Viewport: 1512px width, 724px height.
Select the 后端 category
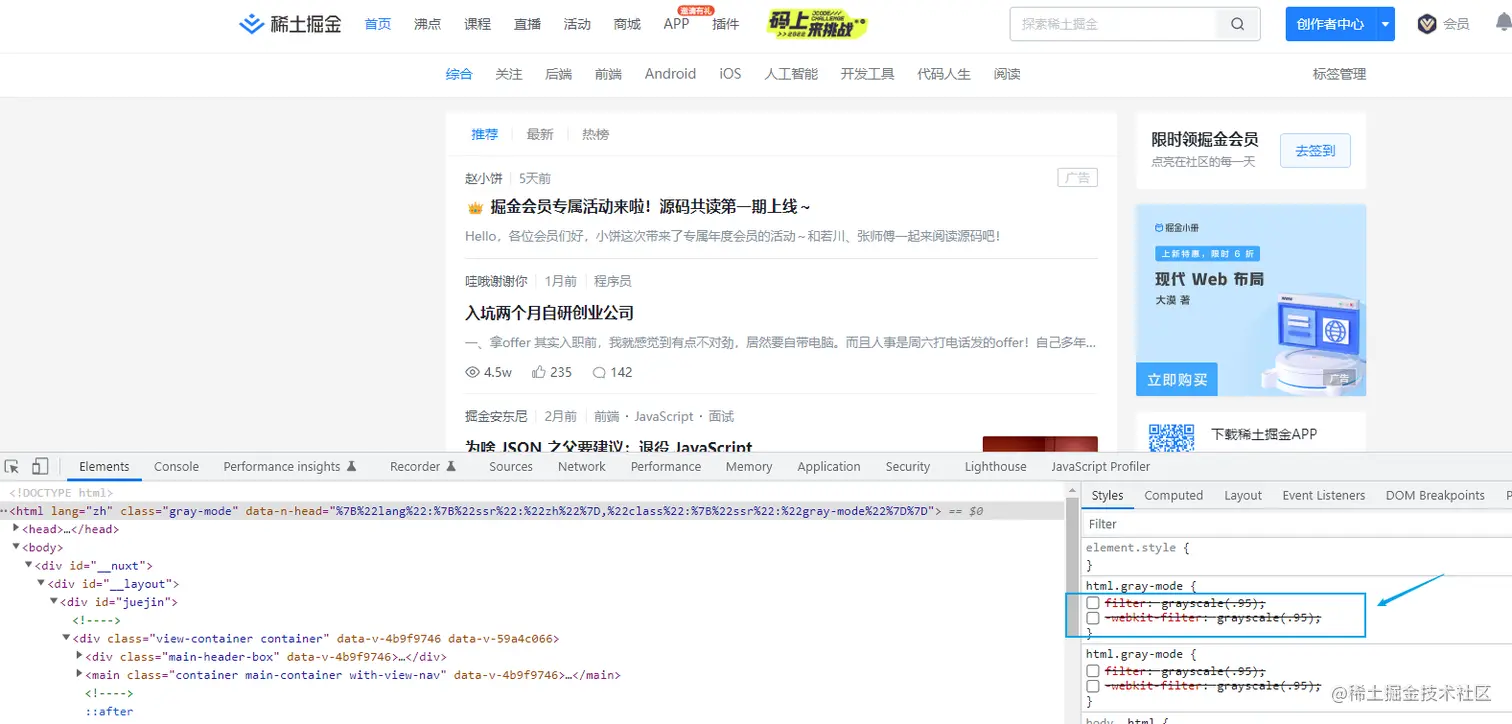(558, 74)
